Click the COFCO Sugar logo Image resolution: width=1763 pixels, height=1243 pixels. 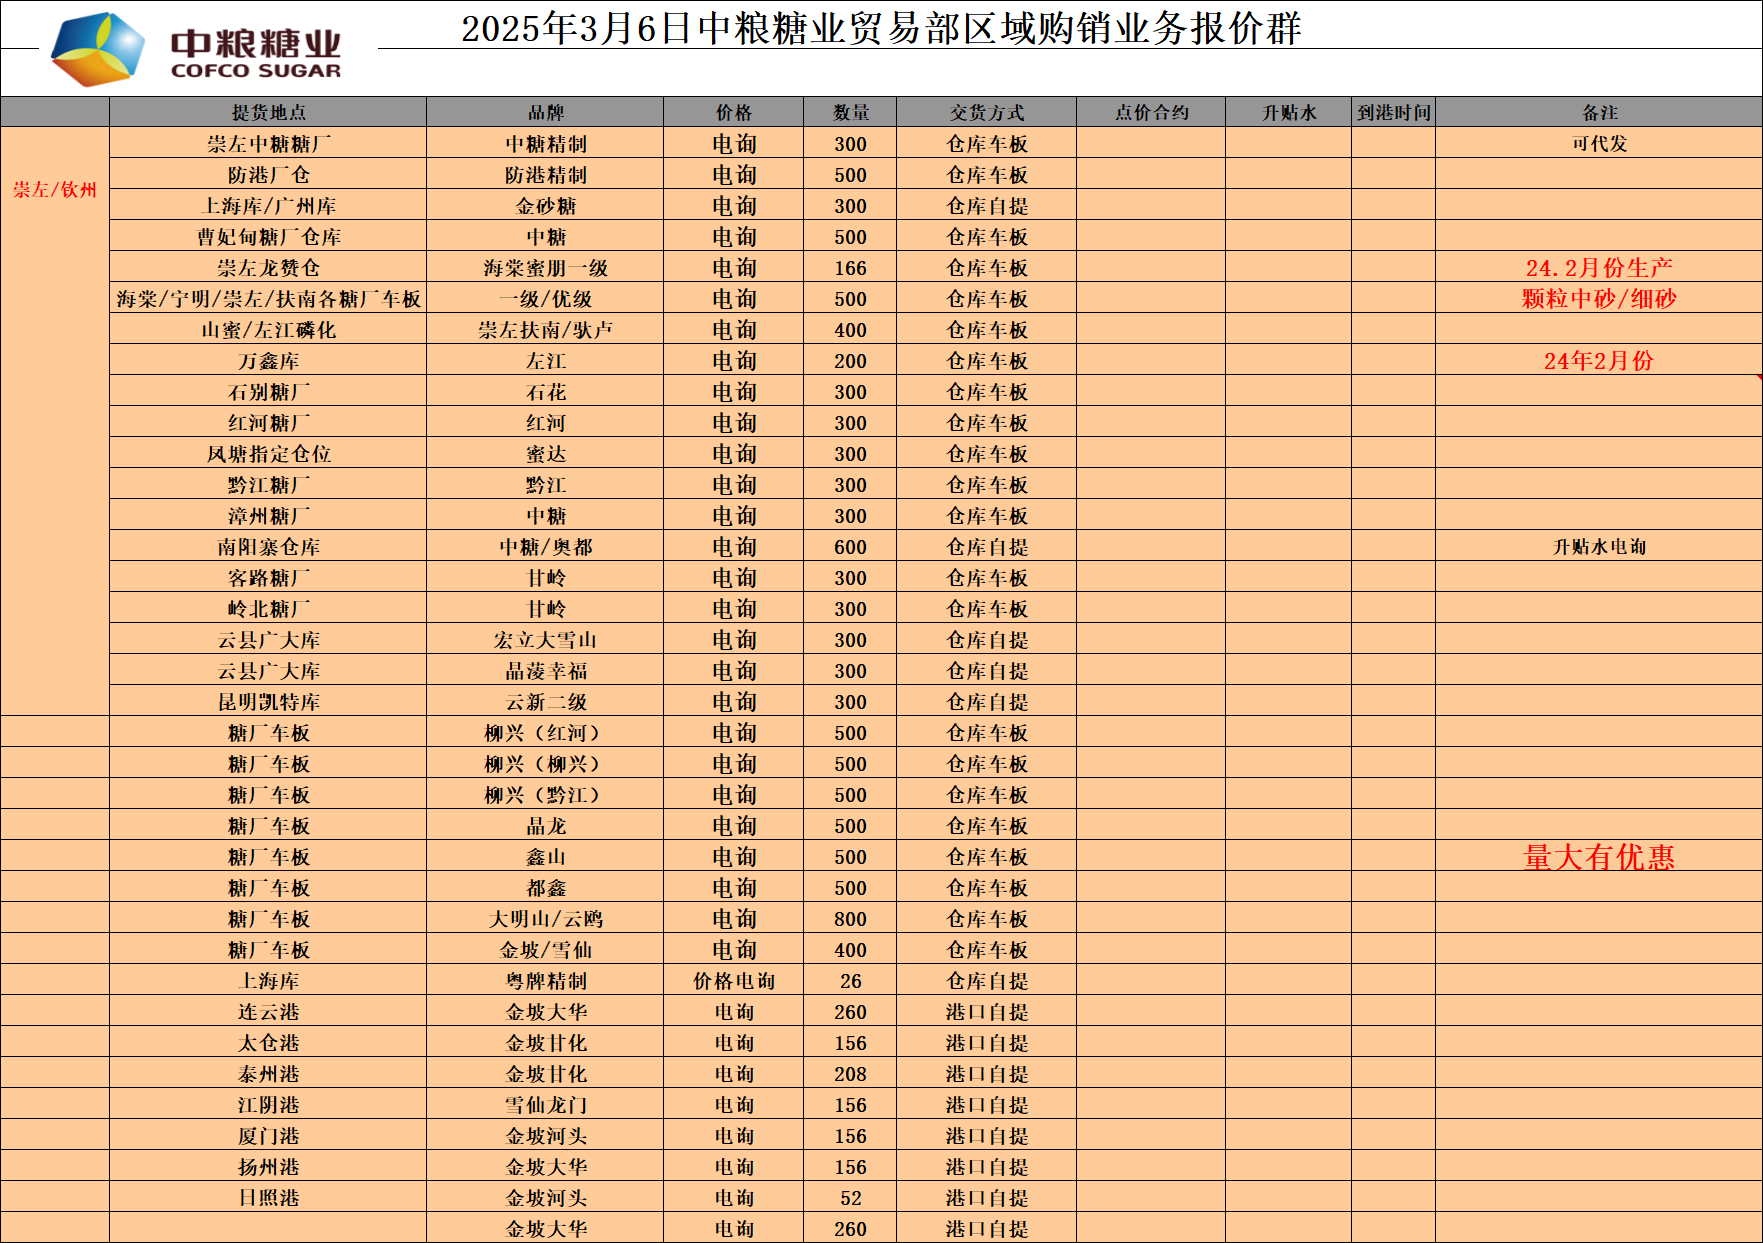[x=196, y=50]
